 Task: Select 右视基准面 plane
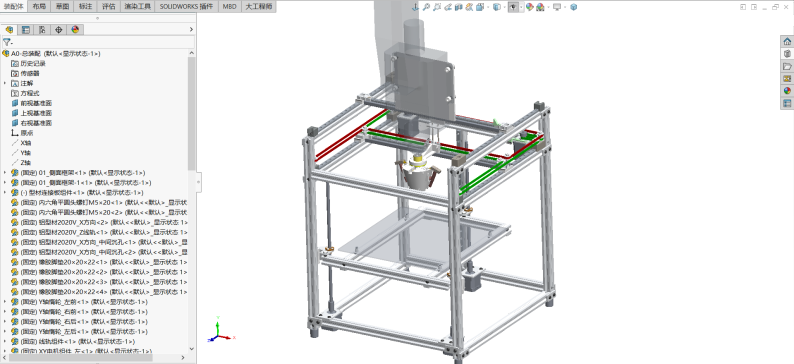coord(31,123)
